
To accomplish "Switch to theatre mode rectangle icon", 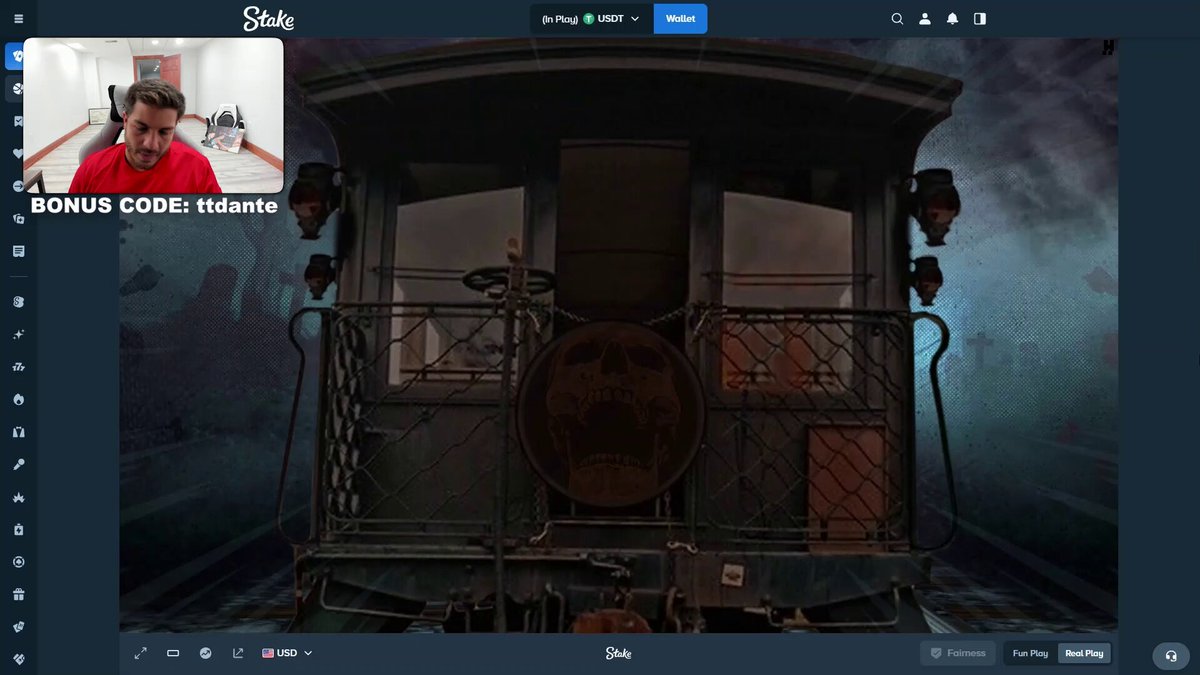I will pyautogui.click(x=173, y=653).
